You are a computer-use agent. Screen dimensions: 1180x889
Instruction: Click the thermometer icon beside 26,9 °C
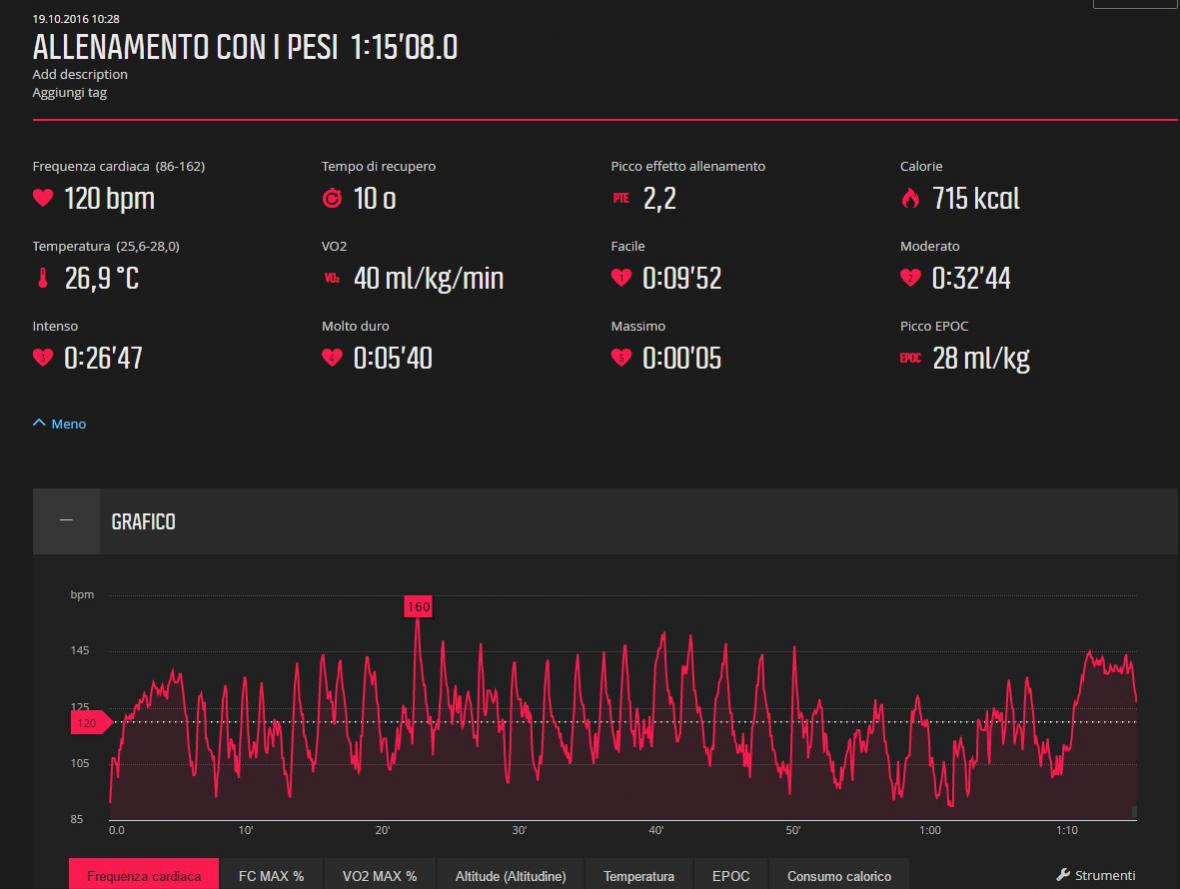point(41,279)
